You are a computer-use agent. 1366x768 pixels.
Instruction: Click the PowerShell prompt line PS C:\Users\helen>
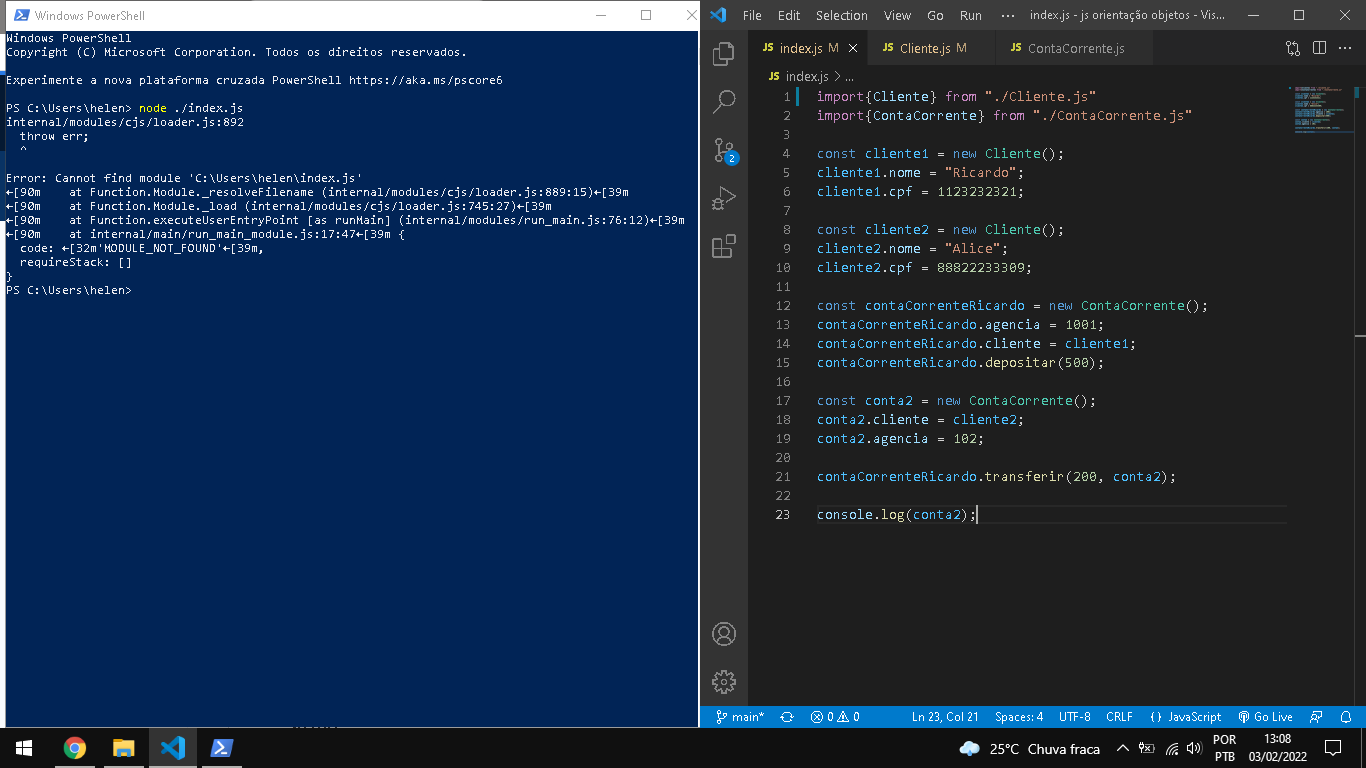69,290
